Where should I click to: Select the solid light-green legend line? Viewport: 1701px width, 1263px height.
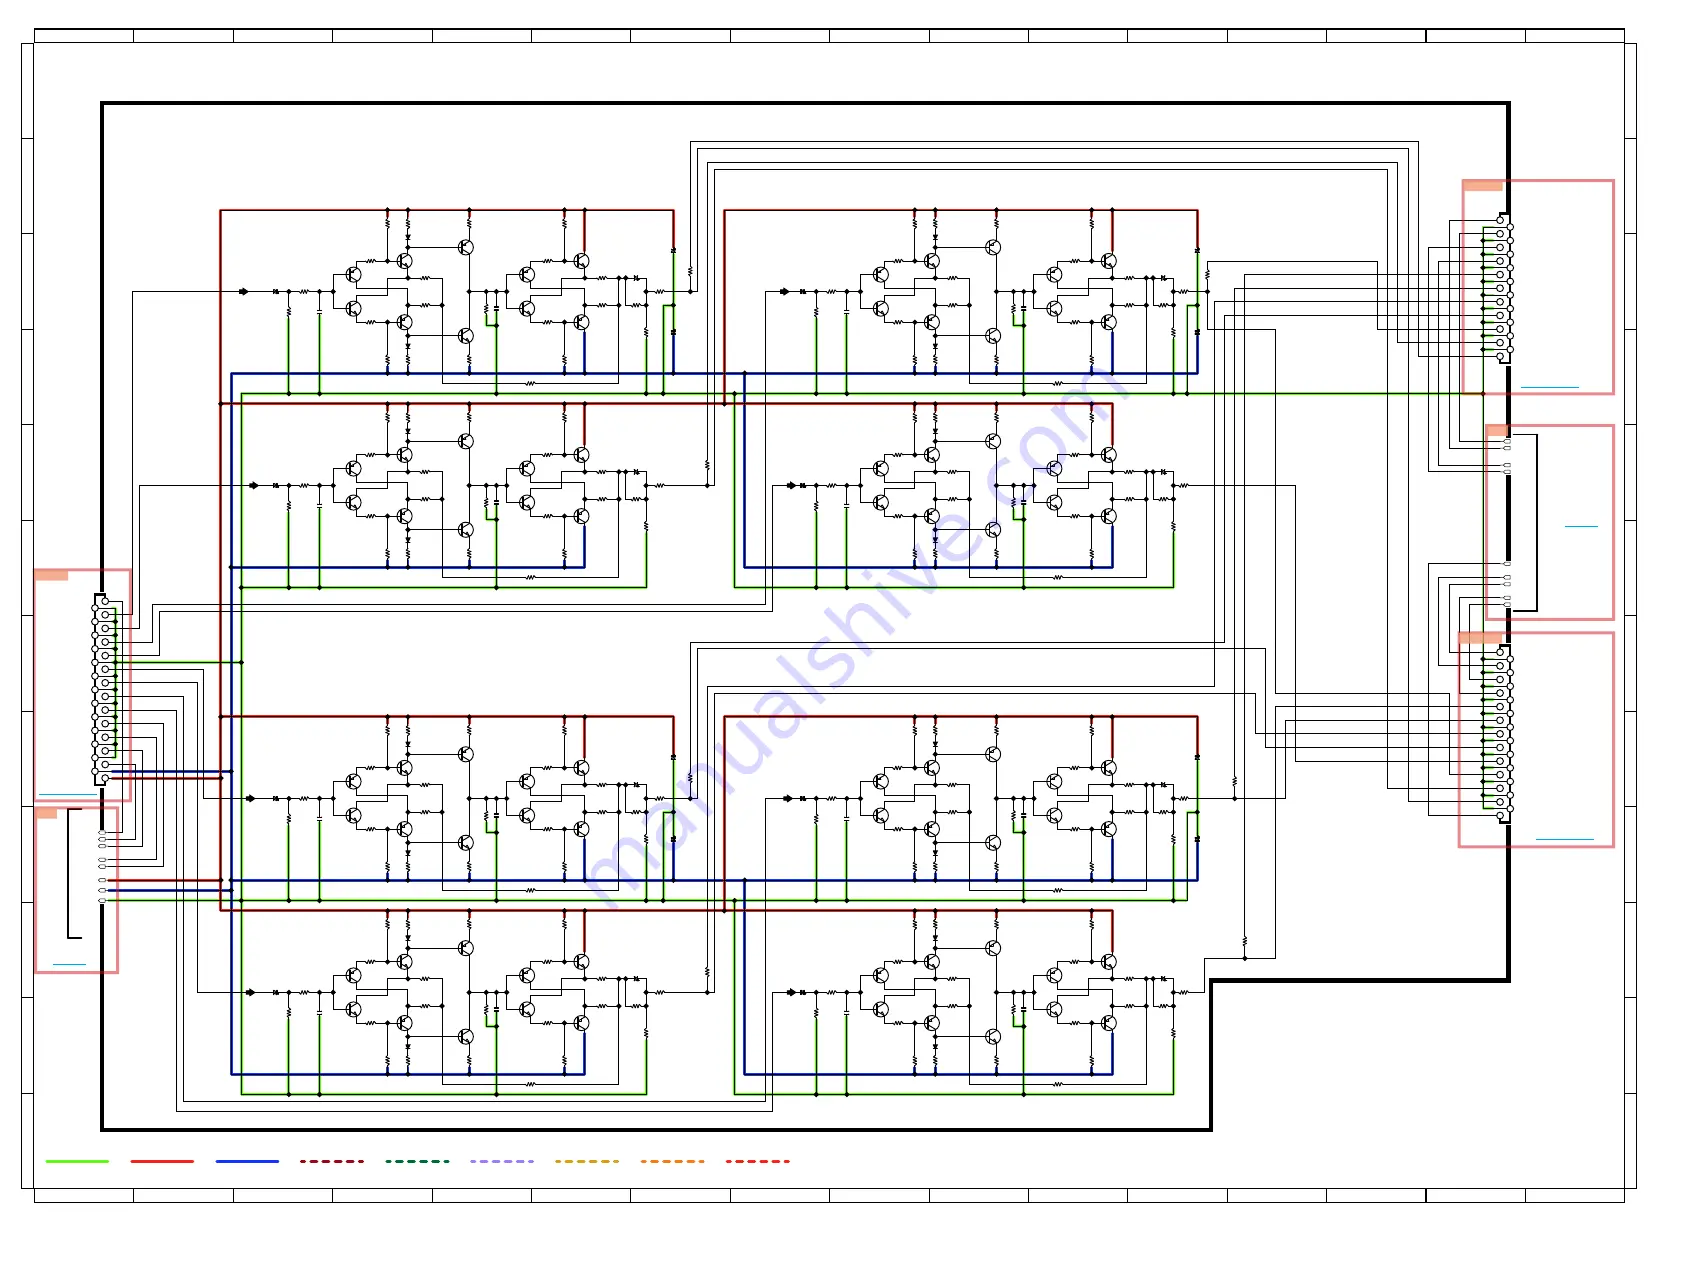[77, 1161]
